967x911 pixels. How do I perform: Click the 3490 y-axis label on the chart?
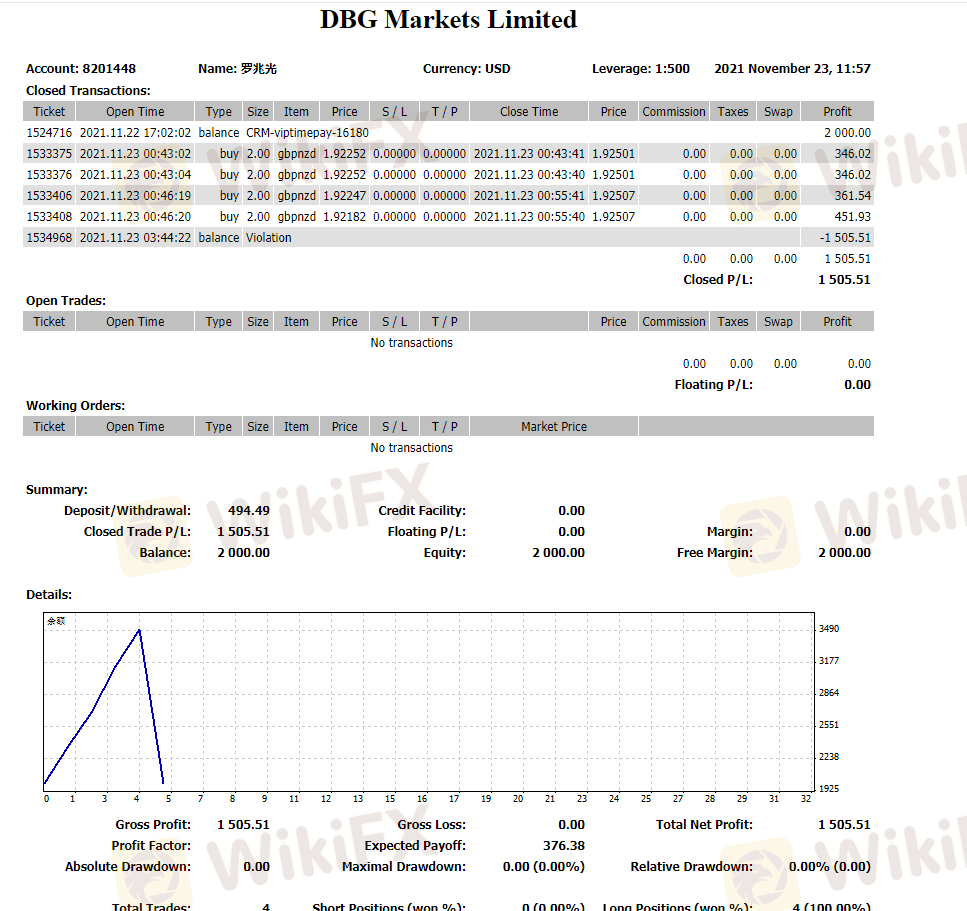[829, 629]
